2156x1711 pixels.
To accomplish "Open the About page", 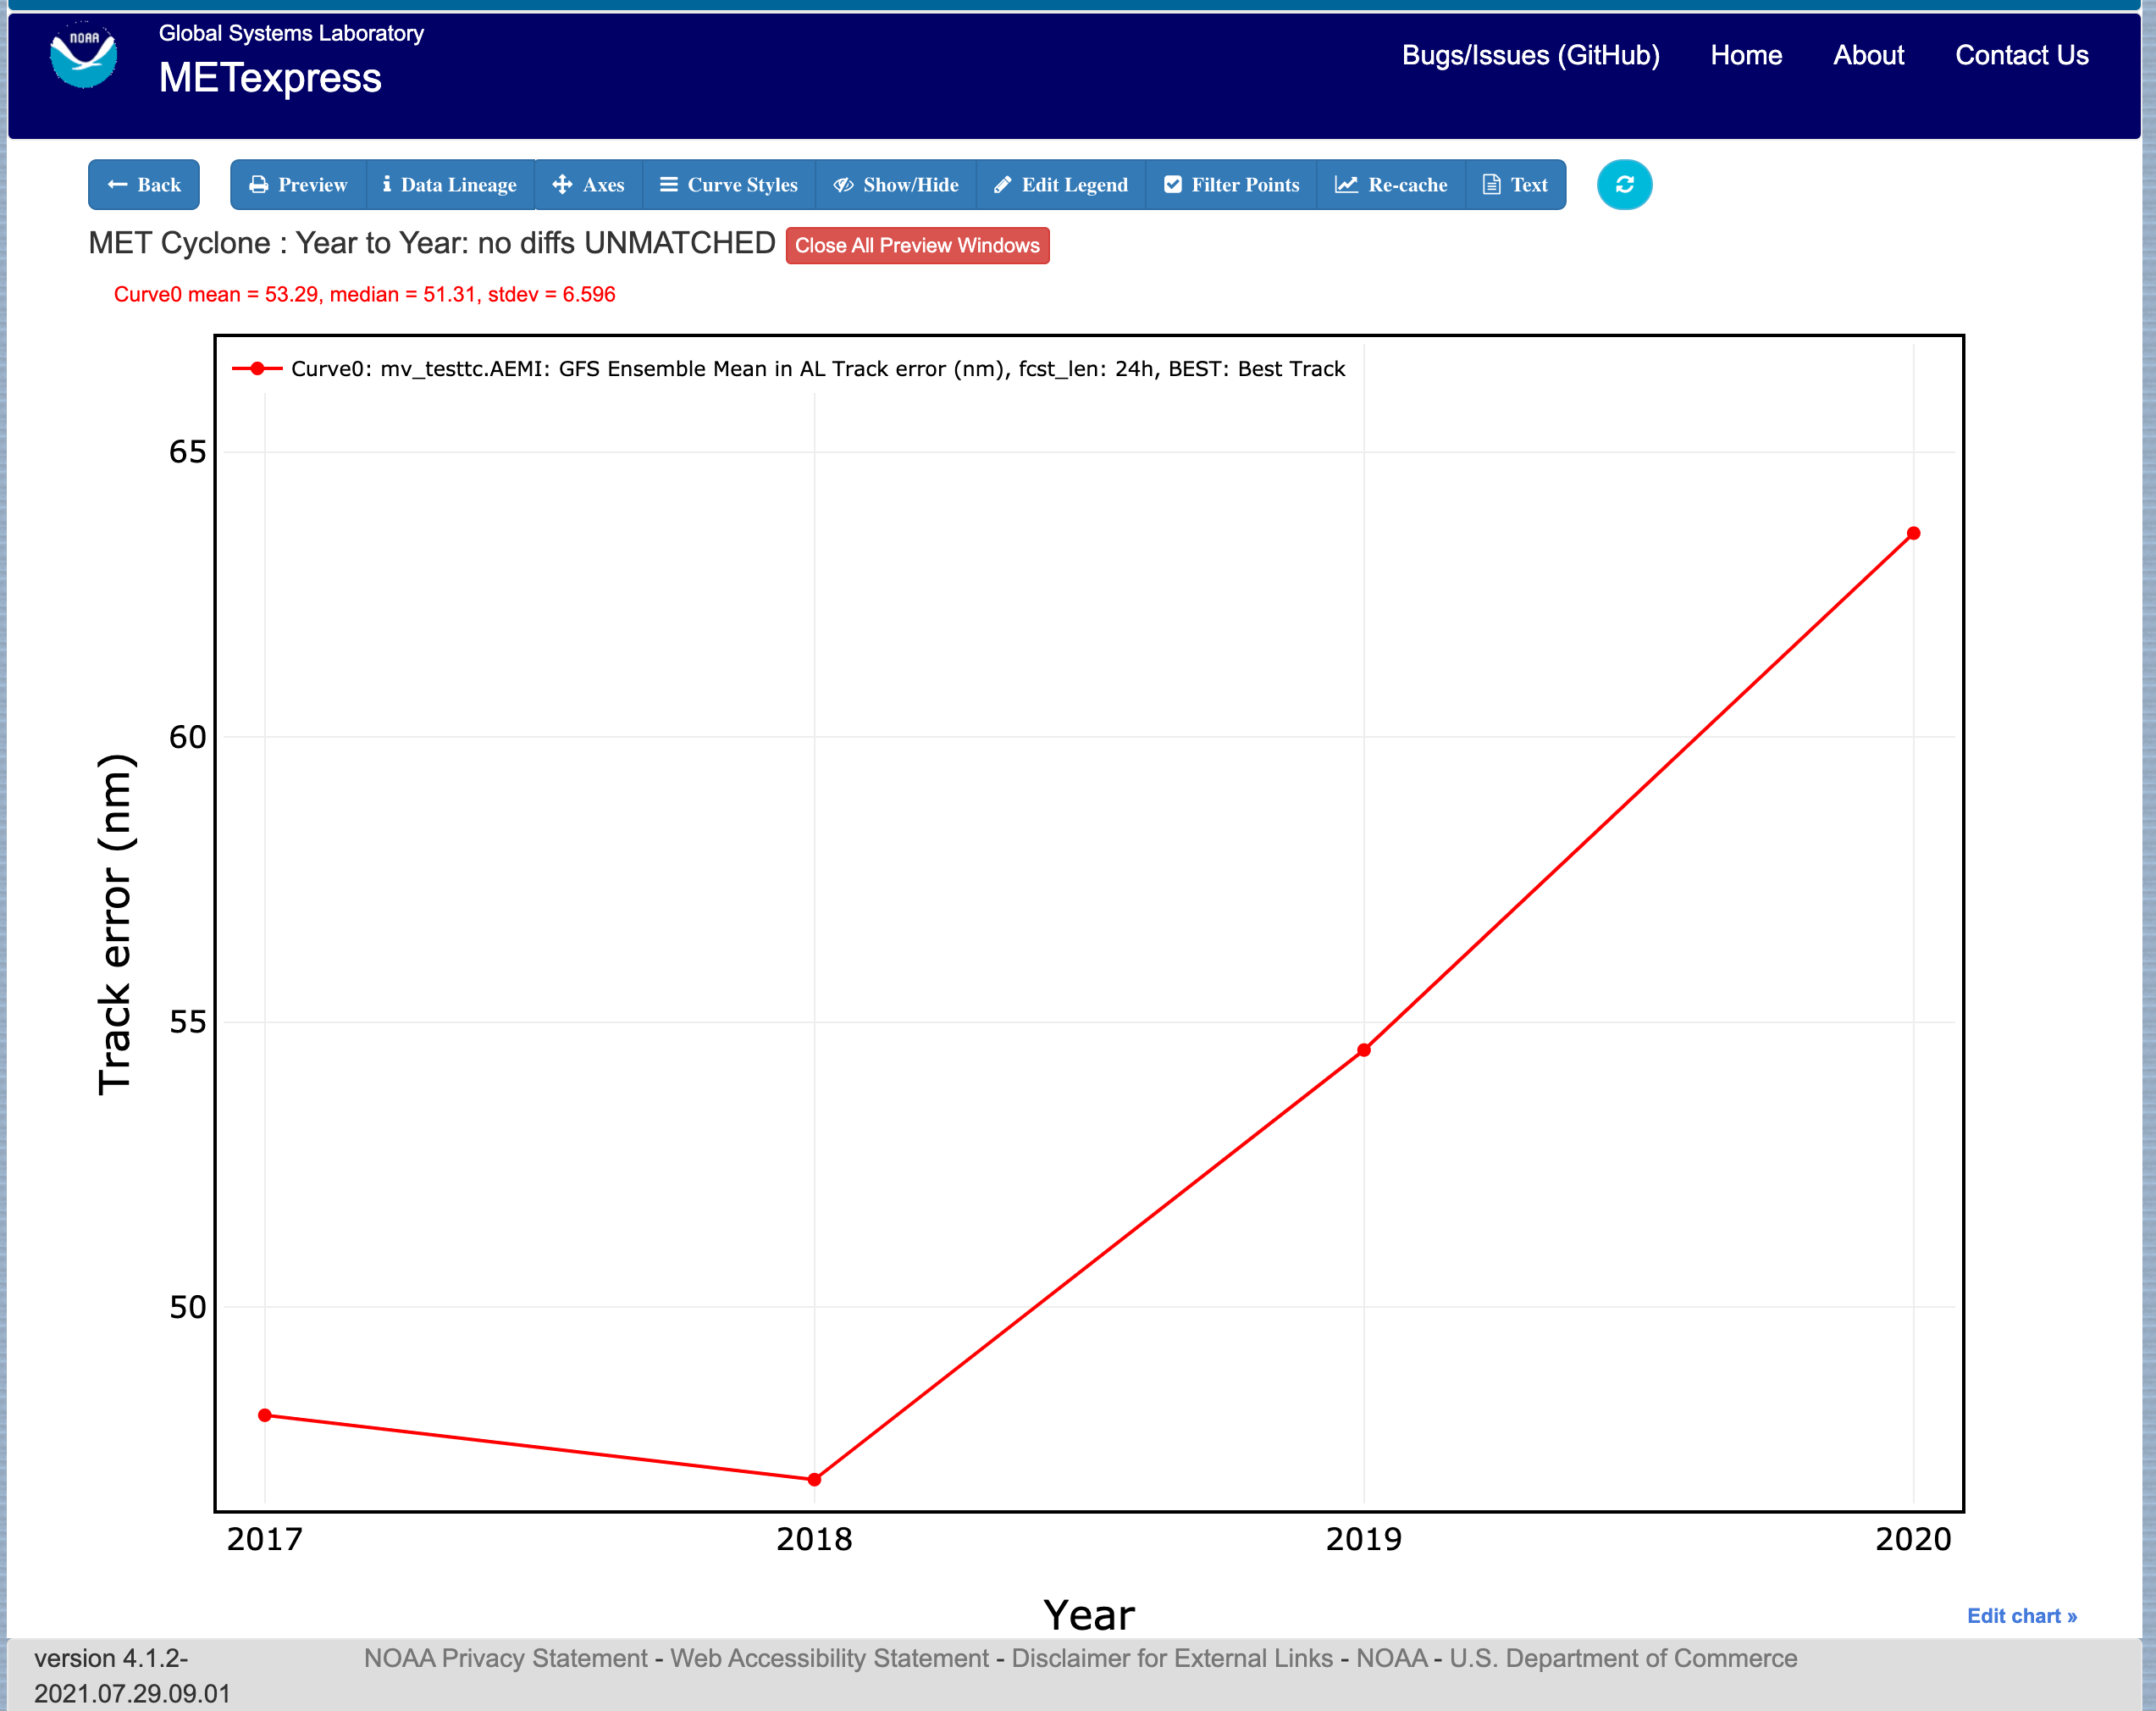I will 1868,55.
